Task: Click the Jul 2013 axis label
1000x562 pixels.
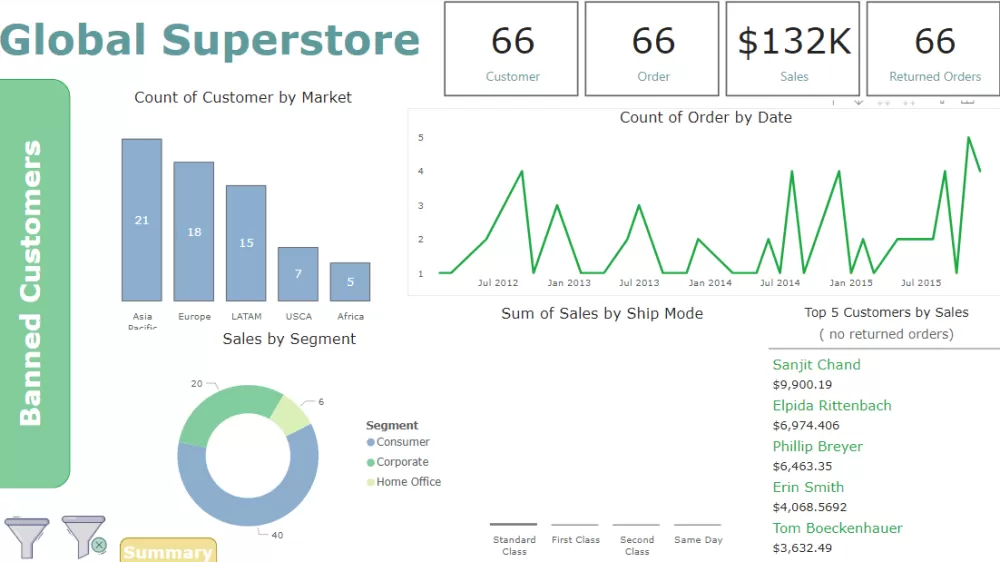Action: [639, 283]
